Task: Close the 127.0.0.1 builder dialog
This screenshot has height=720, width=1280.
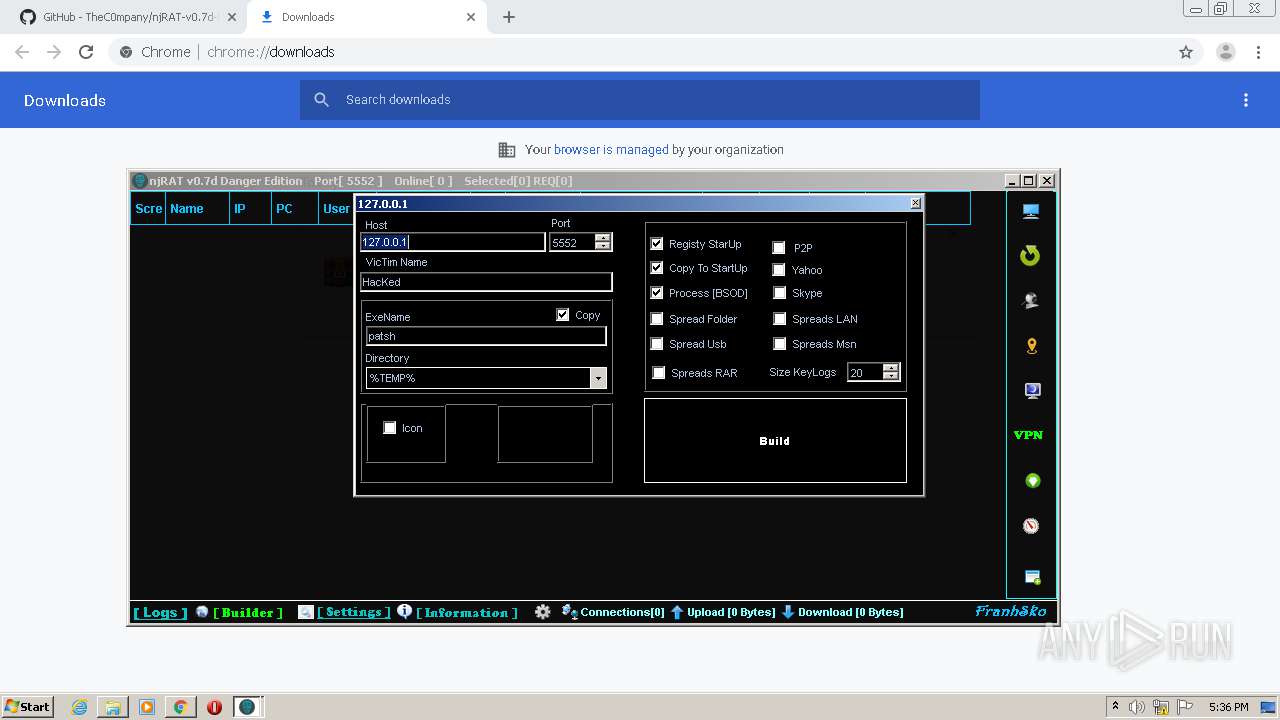Action: (x=915, y=203)
